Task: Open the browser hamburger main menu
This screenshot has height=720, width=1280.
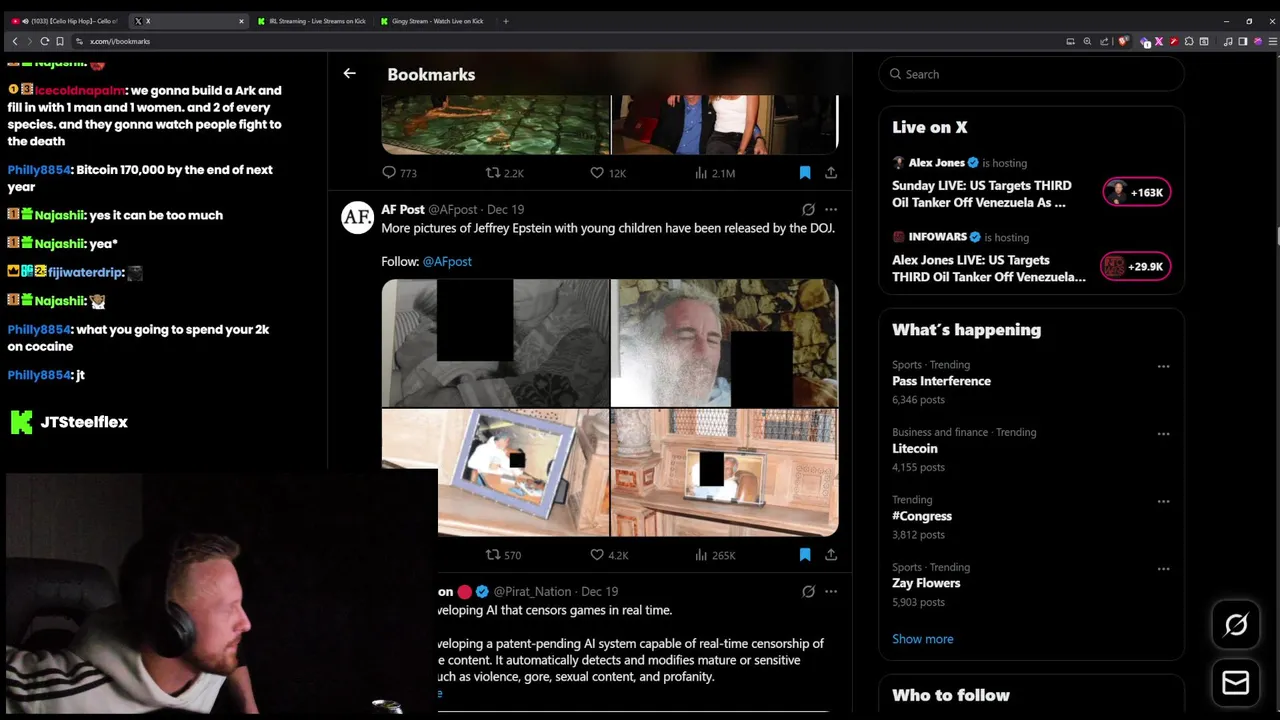Action: (x=1273, y=41)
